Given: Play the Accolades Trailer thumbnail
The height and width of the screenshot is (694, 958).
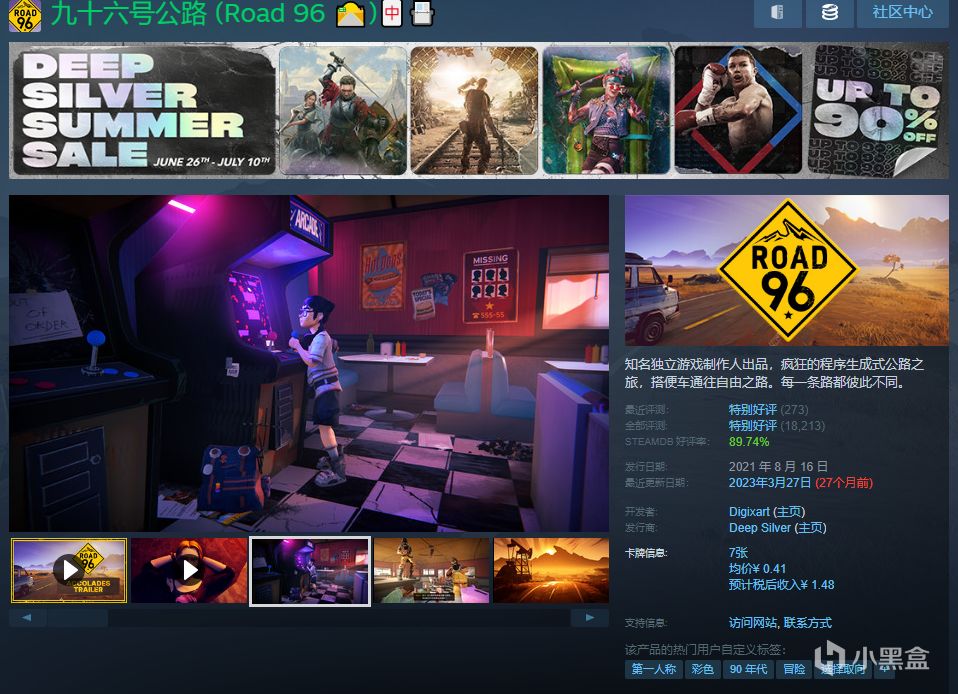Looking at the screenshot, I should click(x=69, y=571).
